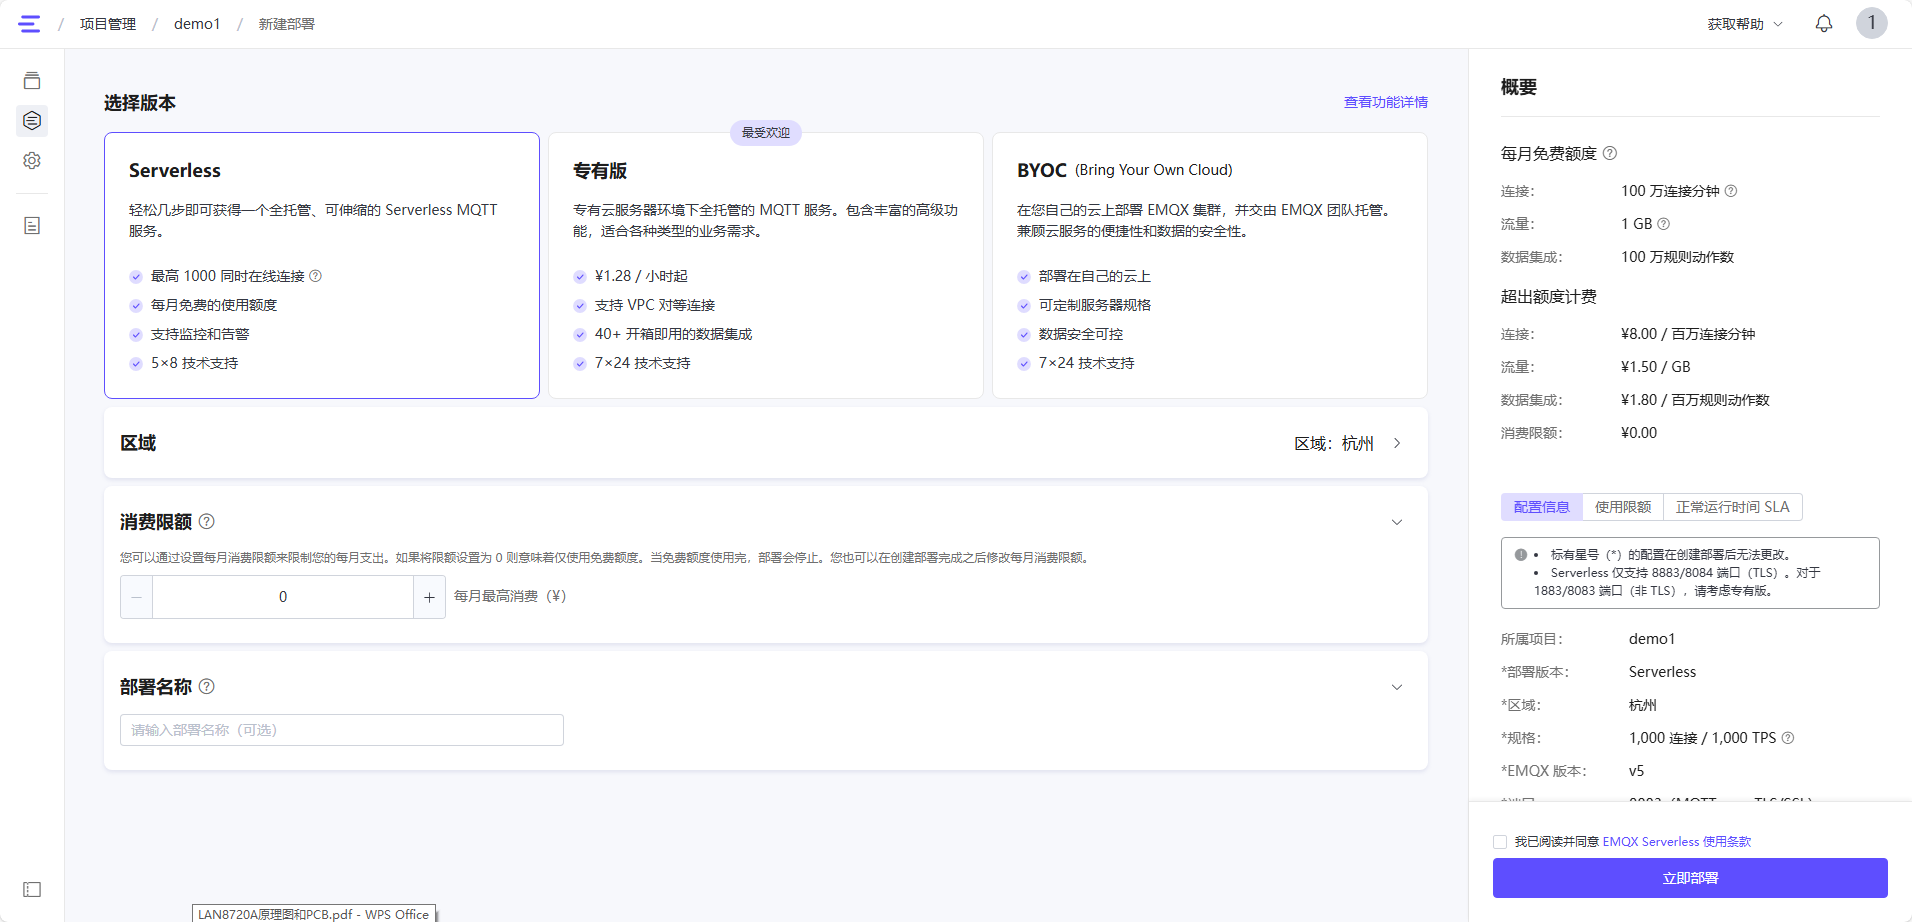Open the deployments sidebar icon
The height and width of the screenshot is (922, 1912).
[32, 121]
